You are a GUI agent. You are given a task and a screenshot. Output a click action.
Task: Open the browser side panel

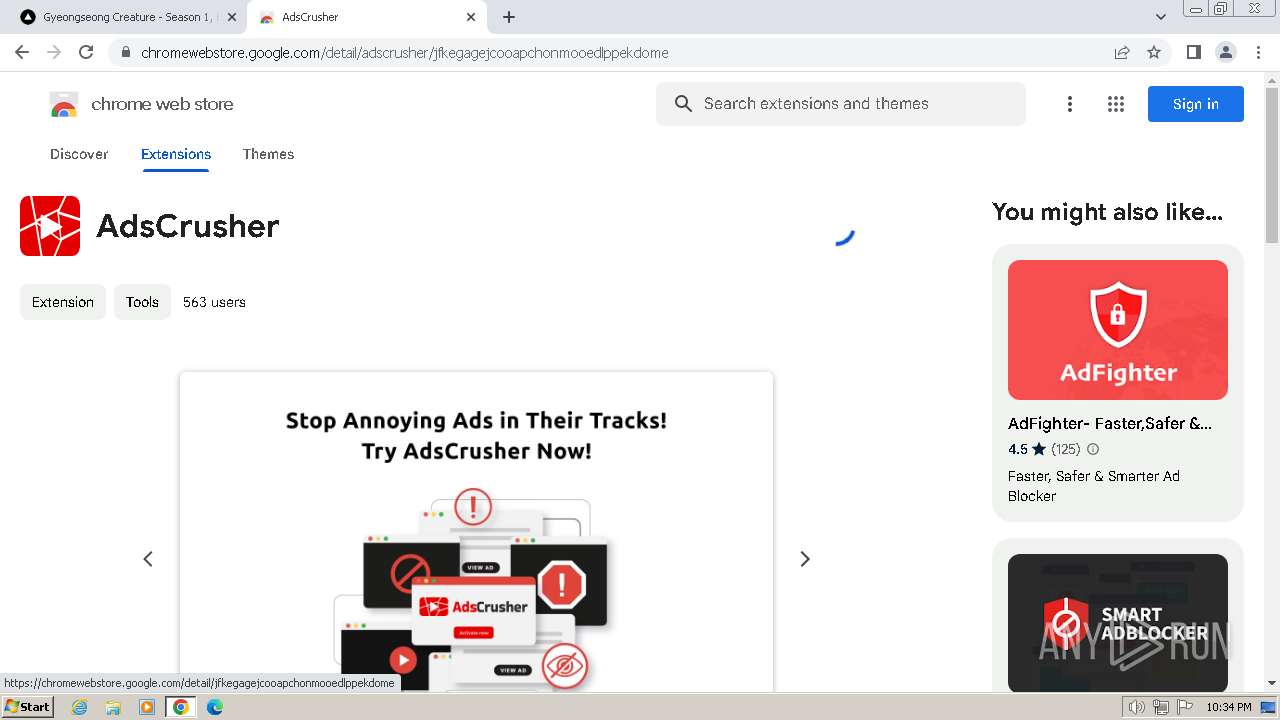pos(1194,52)
